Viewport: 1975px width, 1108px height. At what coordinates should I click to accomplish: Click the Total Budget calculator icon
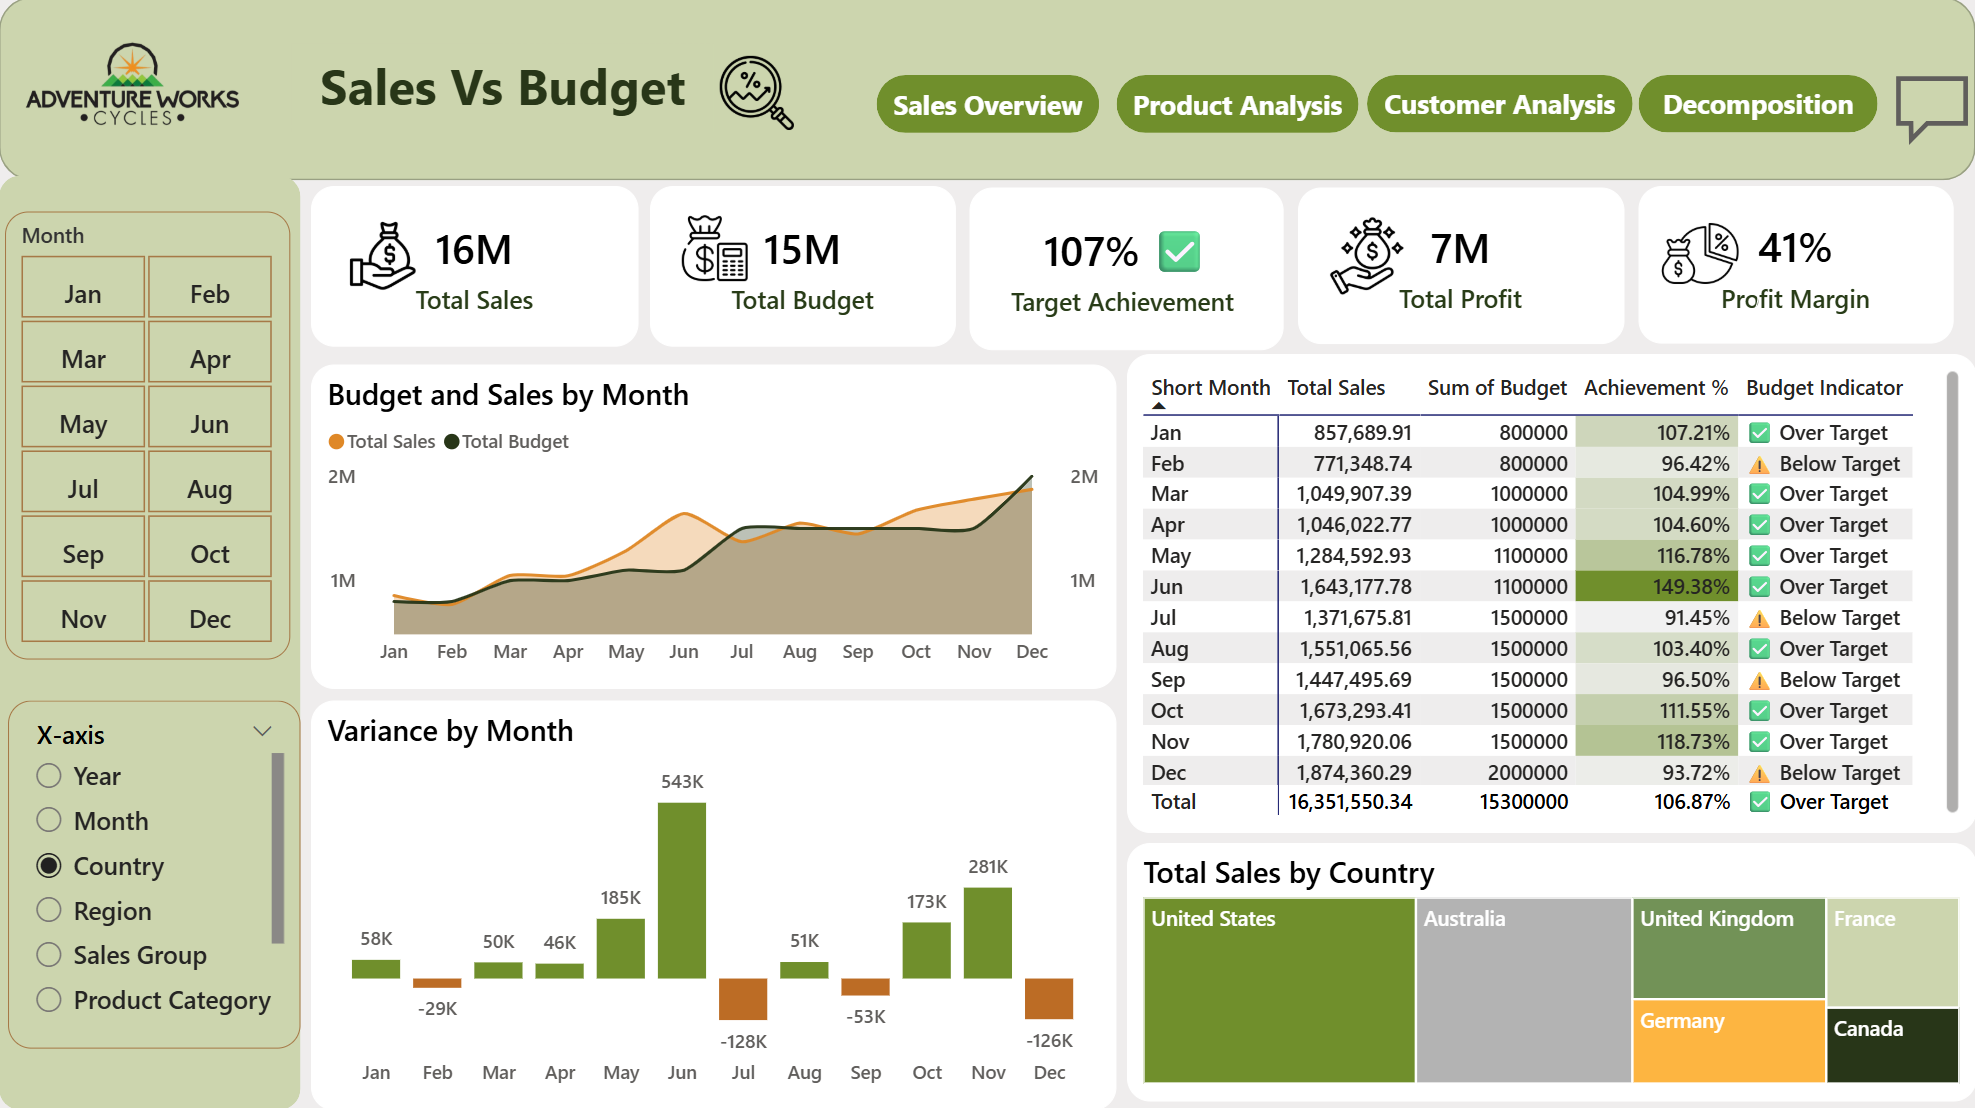(x=714, y=249)
